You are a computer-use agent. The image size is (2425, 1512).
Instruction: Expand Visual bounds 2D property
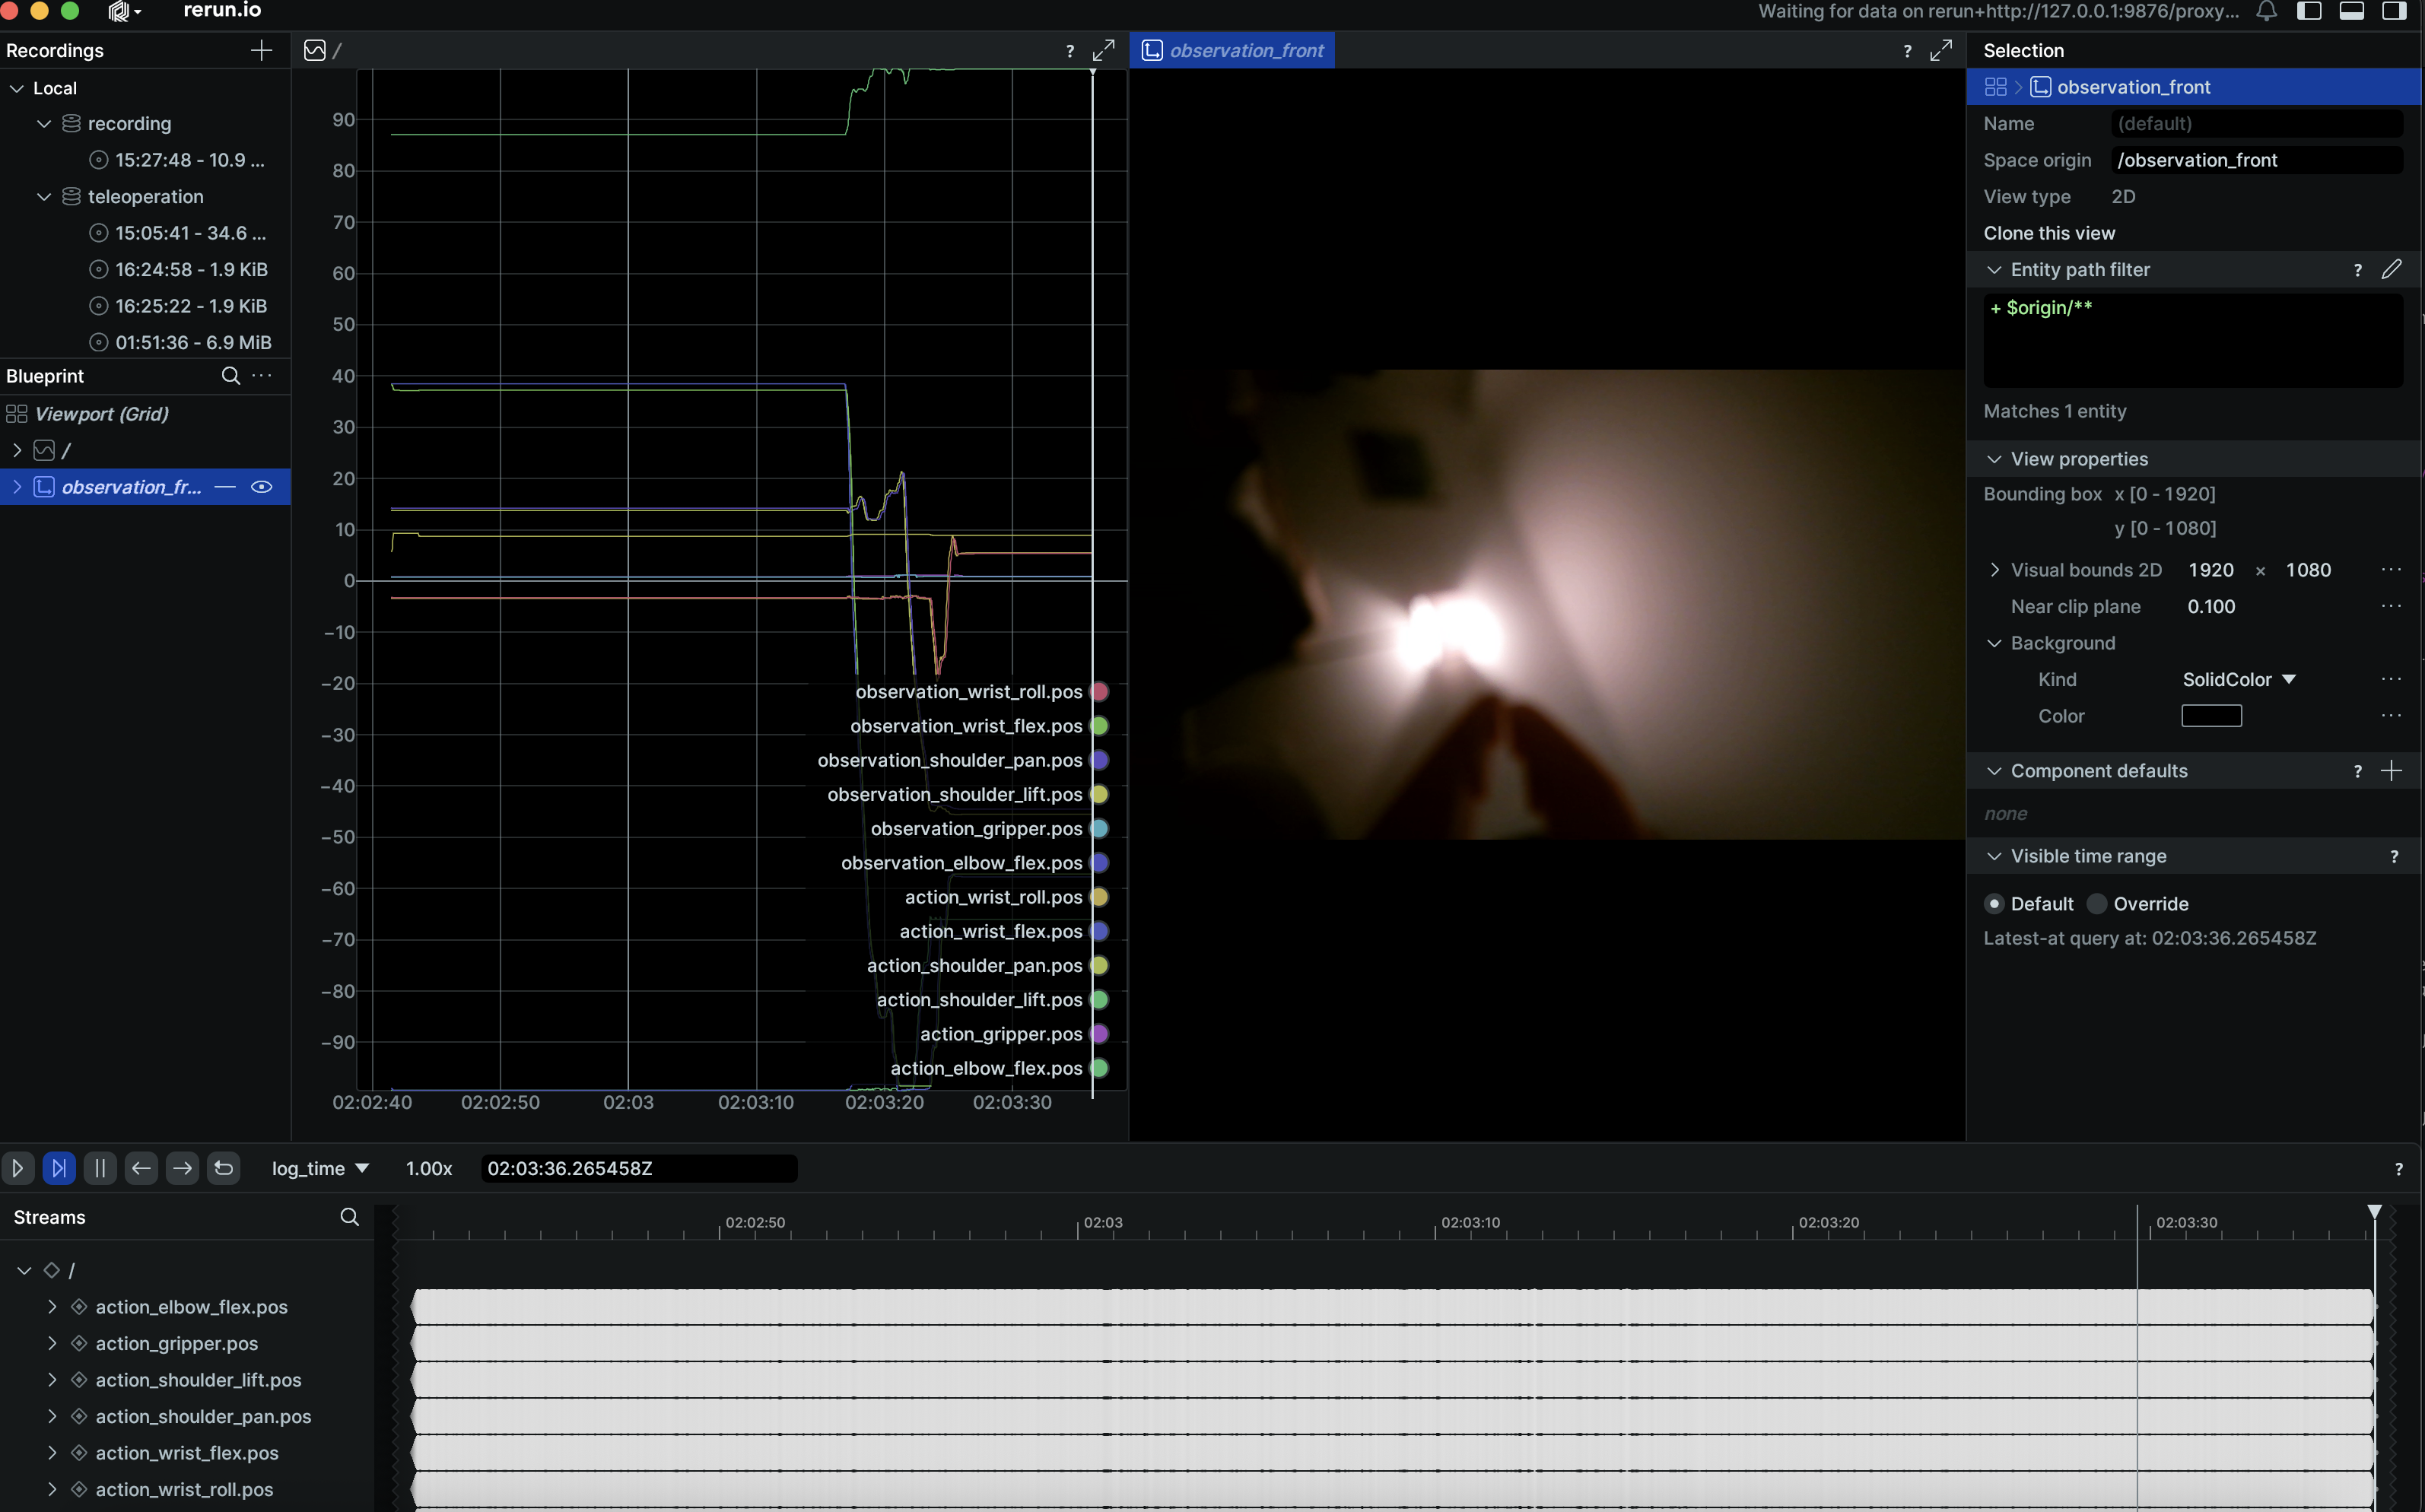point(1994,570)
